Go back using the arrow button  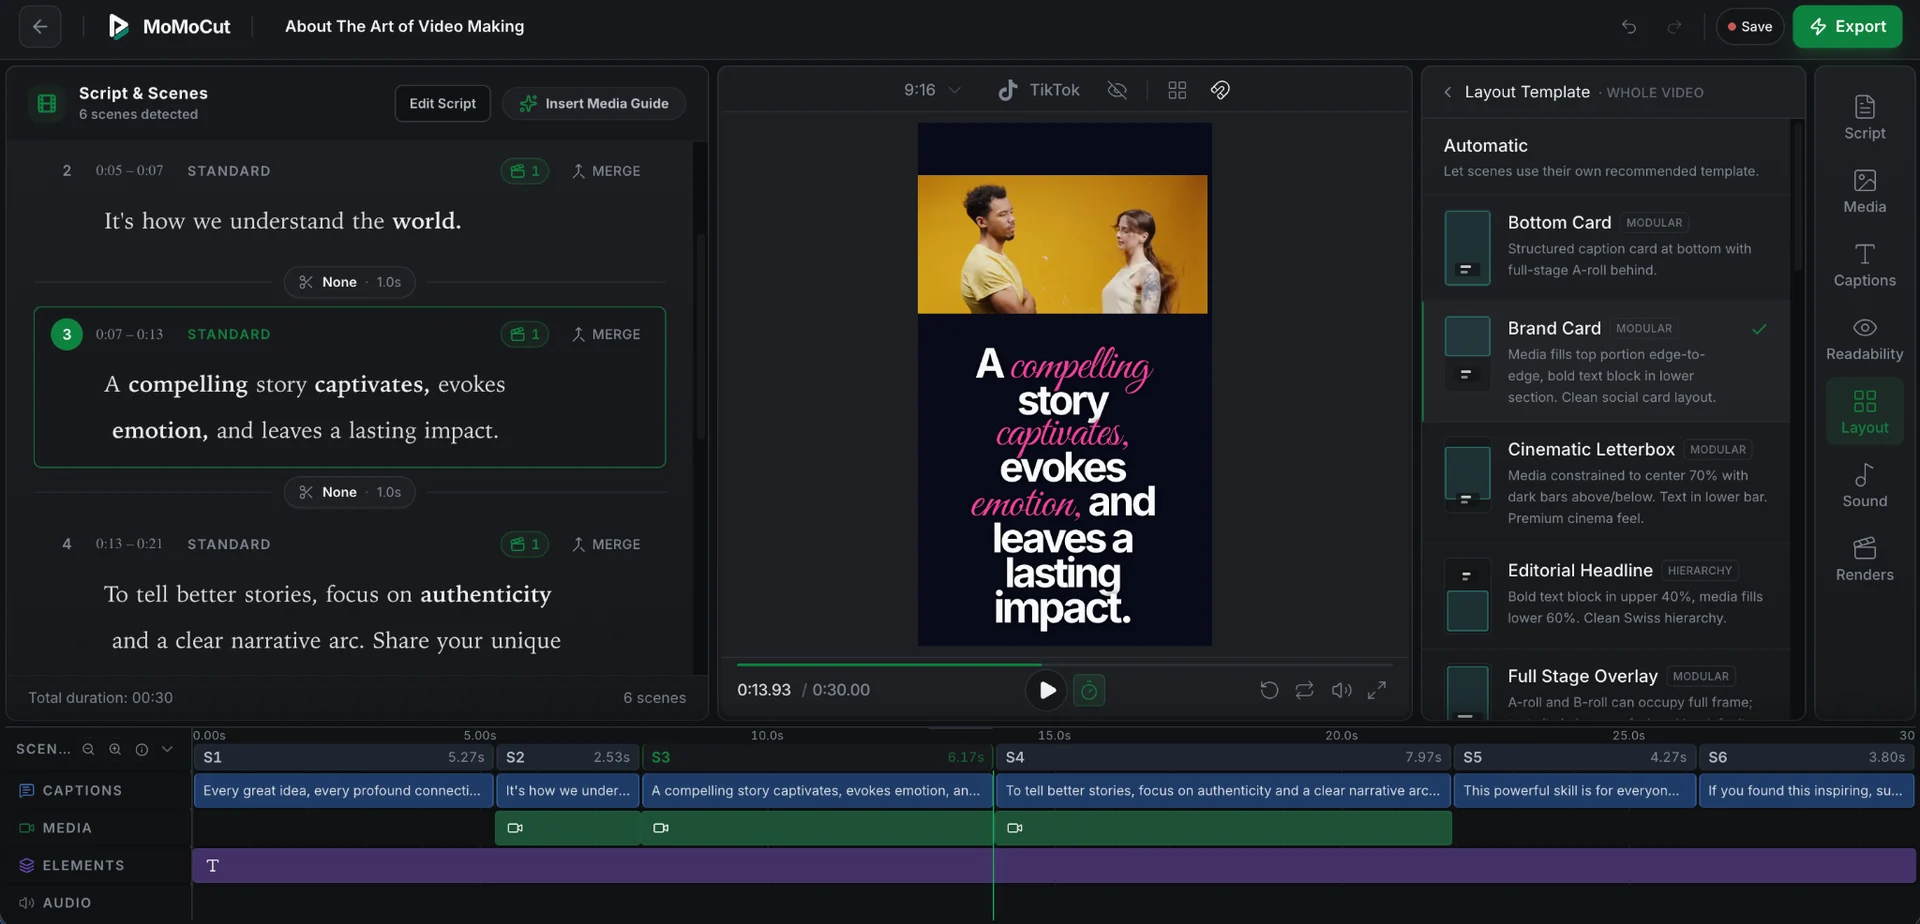pyautogui.click(x=40, y=27)
